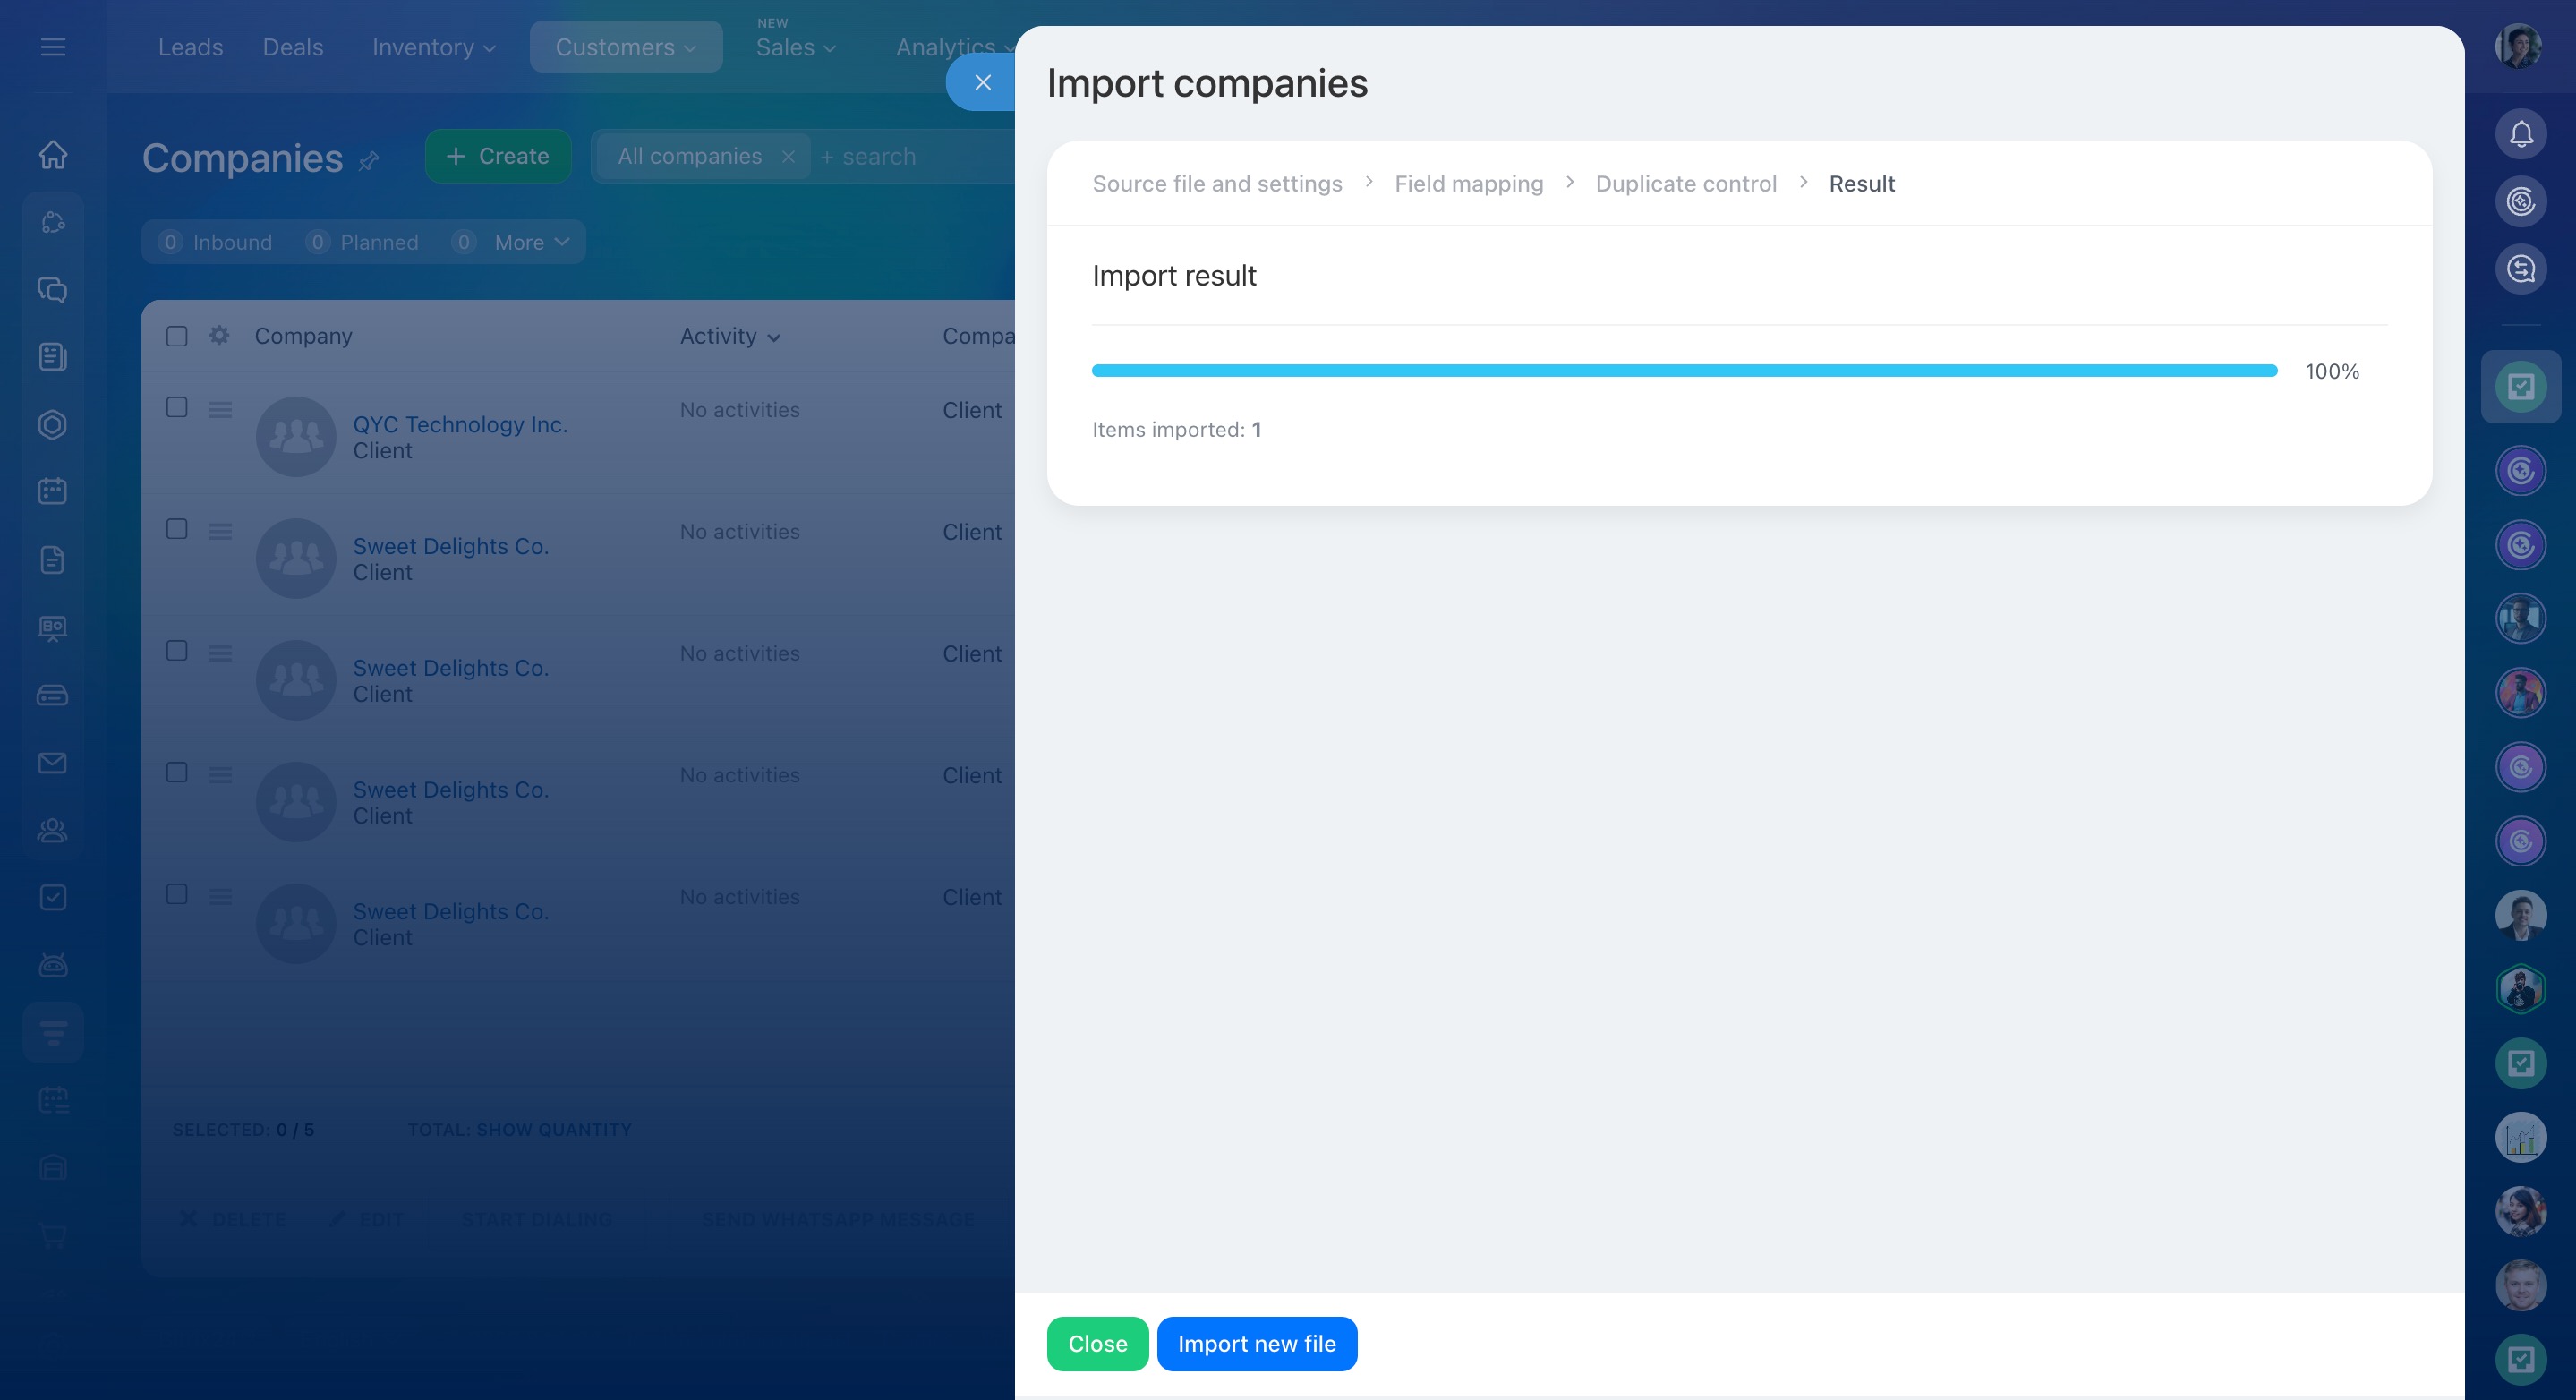The width and height of the screenshot is (2576, 1400).
Task: Open chat messenger icon in left sidebar
Action: 53,290
